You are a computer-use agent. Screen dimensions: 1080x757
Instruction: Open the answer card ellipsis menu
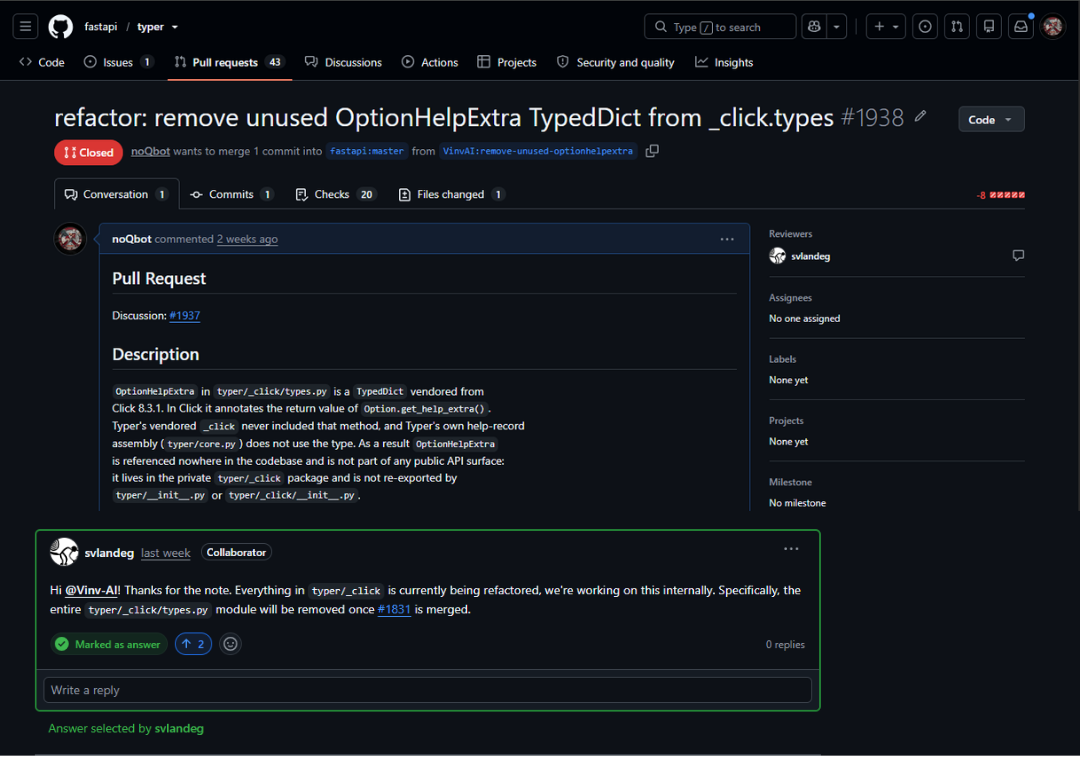(x=791, y=549)
